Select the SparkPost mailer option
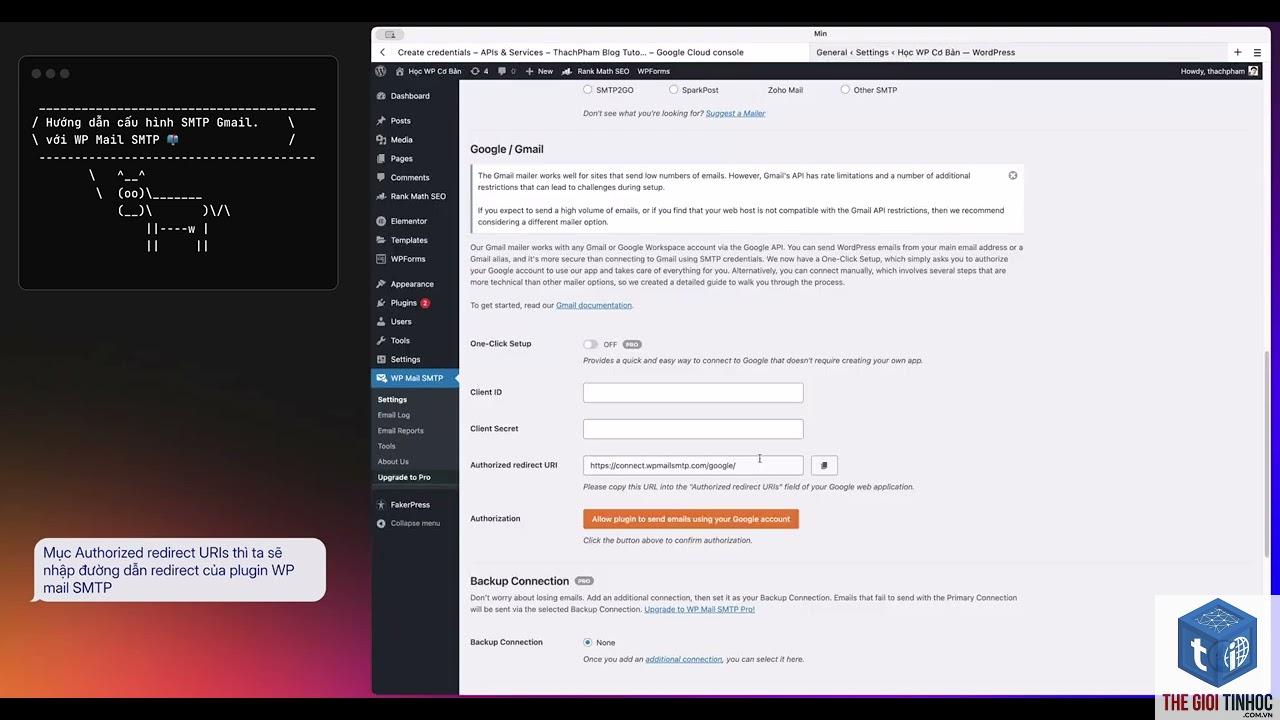1280x720 pixels. pyautogui.click(x=673, y=90)
